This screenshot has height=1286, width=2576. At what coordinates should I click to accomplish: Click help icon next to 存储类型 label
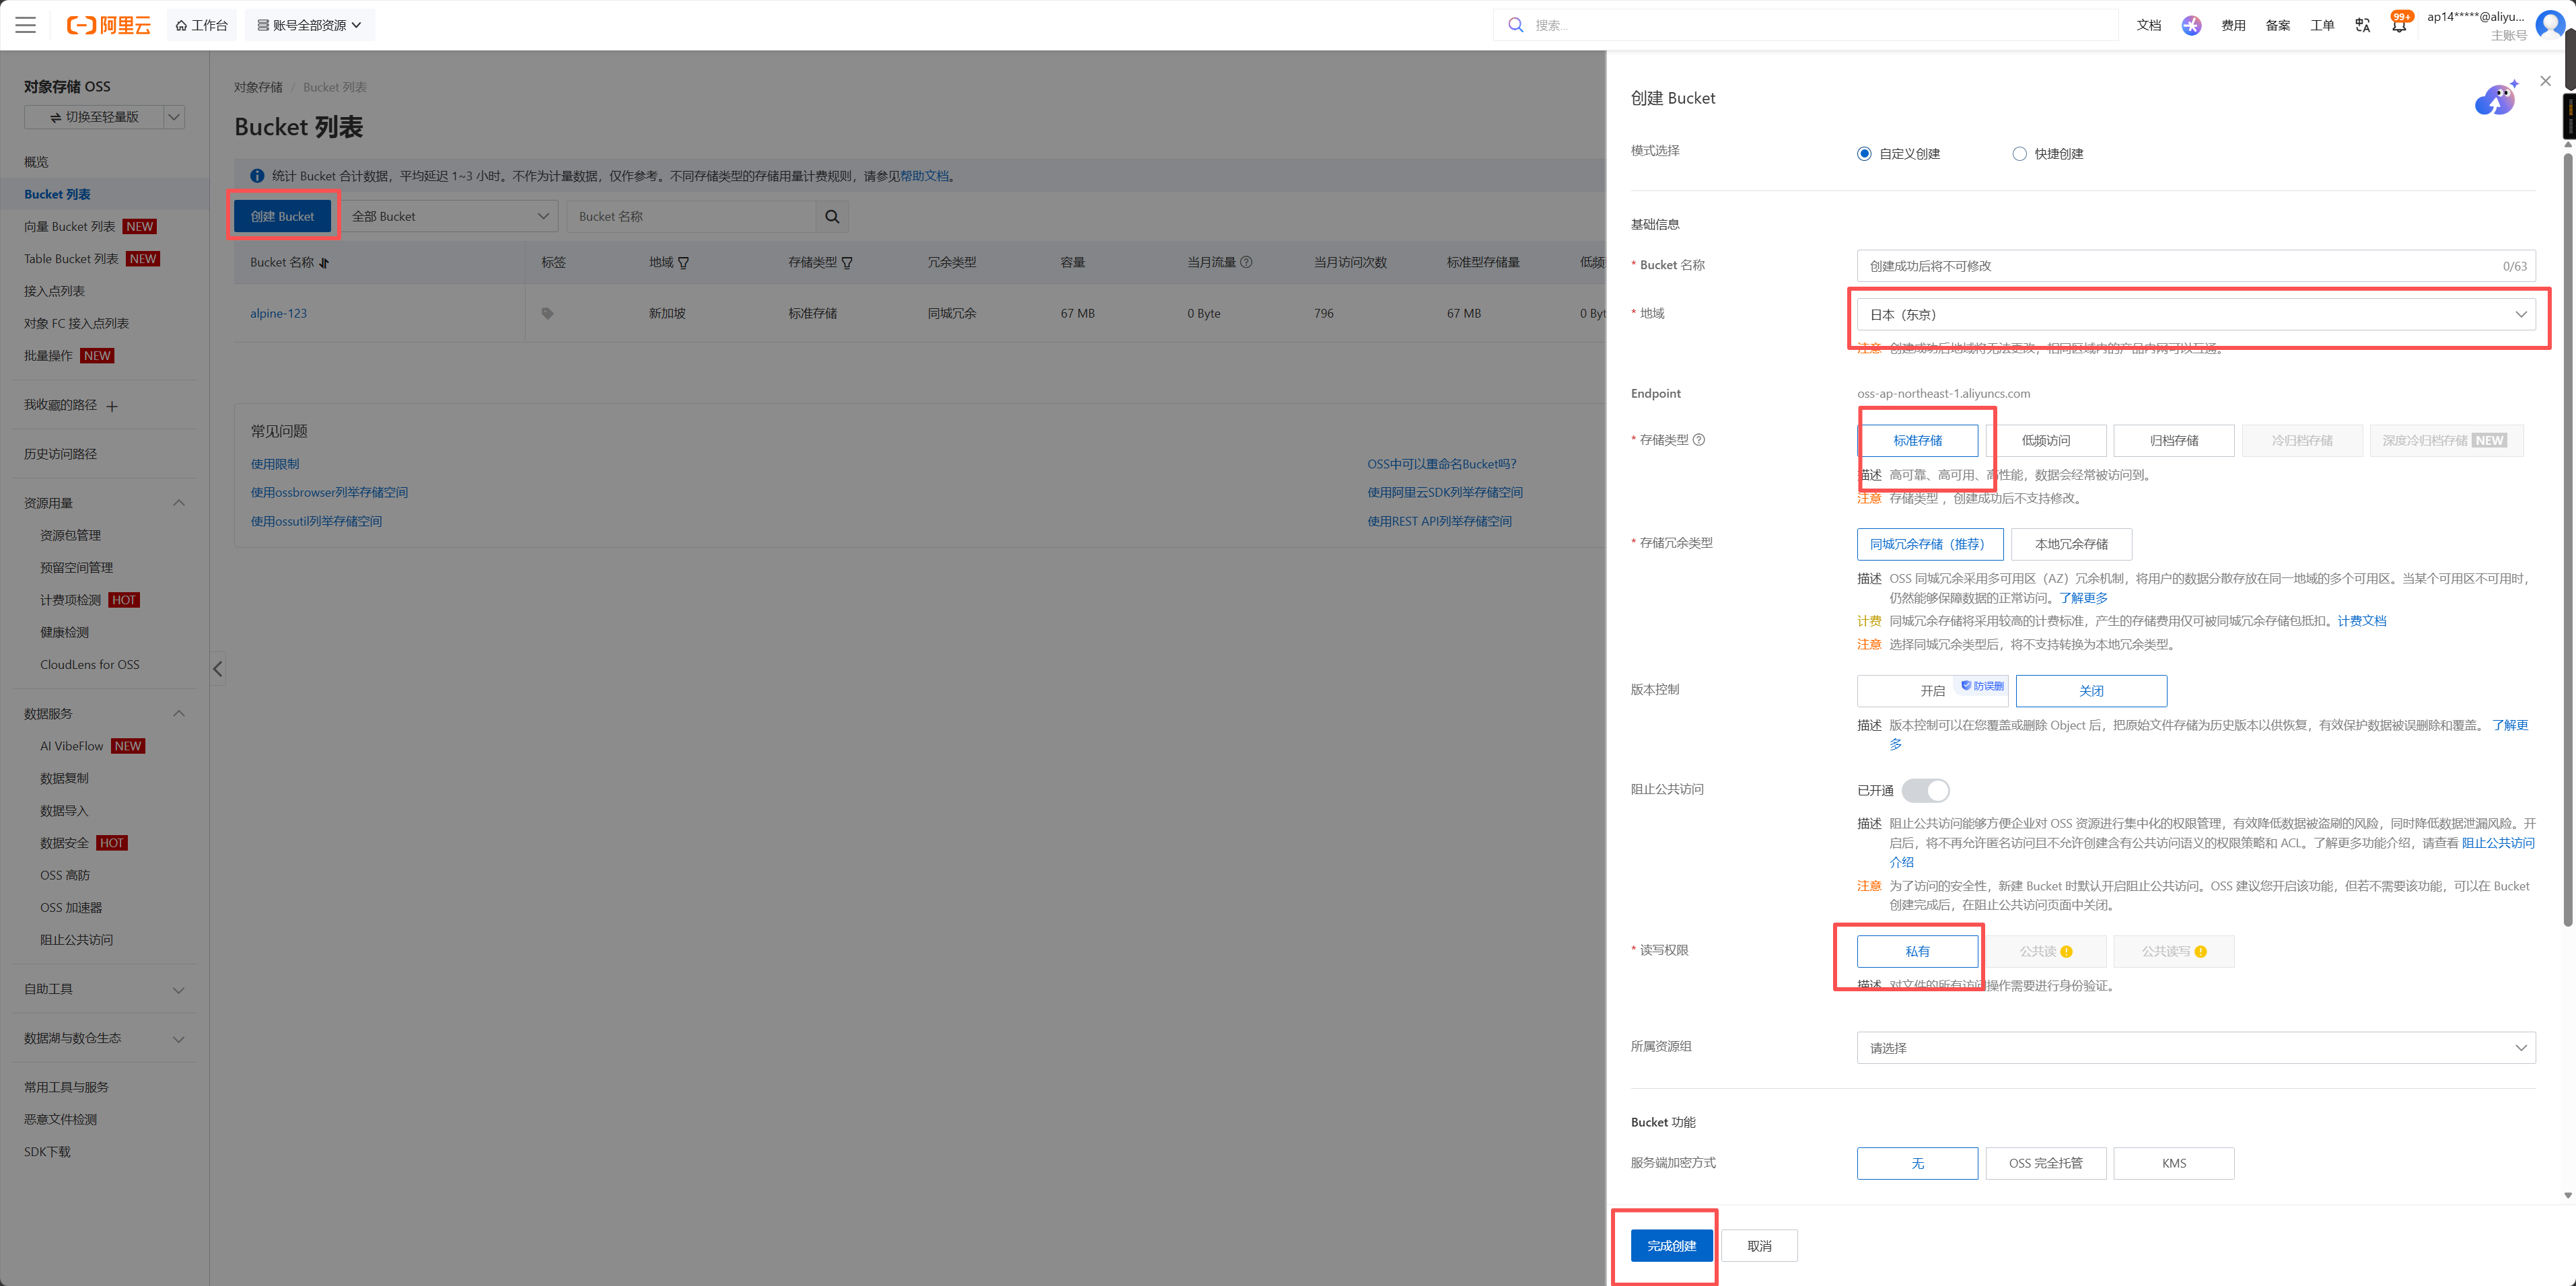[x=1698, y=440]
